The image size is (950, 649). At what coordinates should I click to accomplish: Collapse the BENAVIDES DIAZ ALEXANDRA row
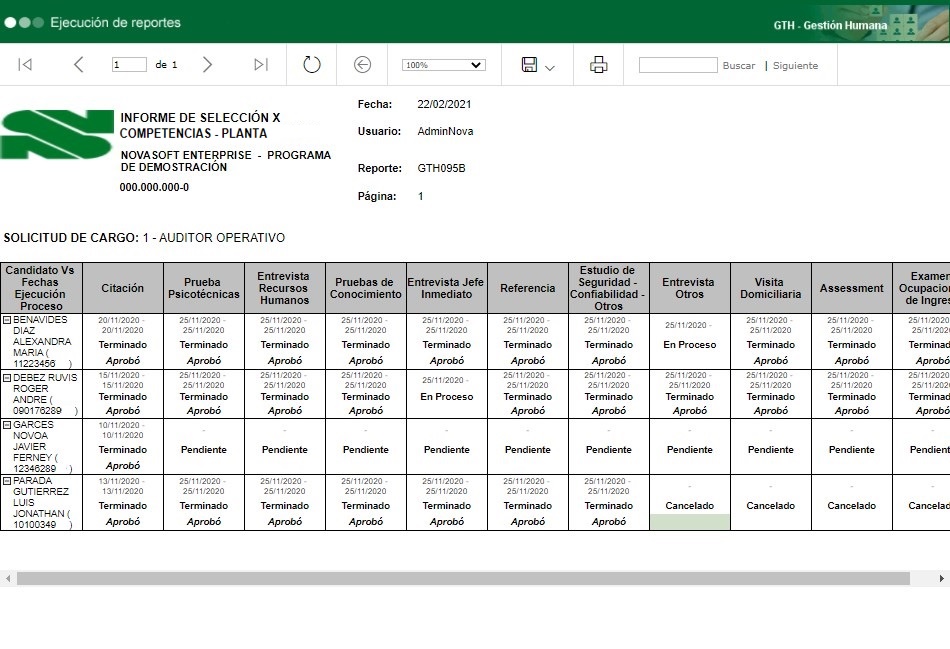pyautogui.click(x=7, y=320)
